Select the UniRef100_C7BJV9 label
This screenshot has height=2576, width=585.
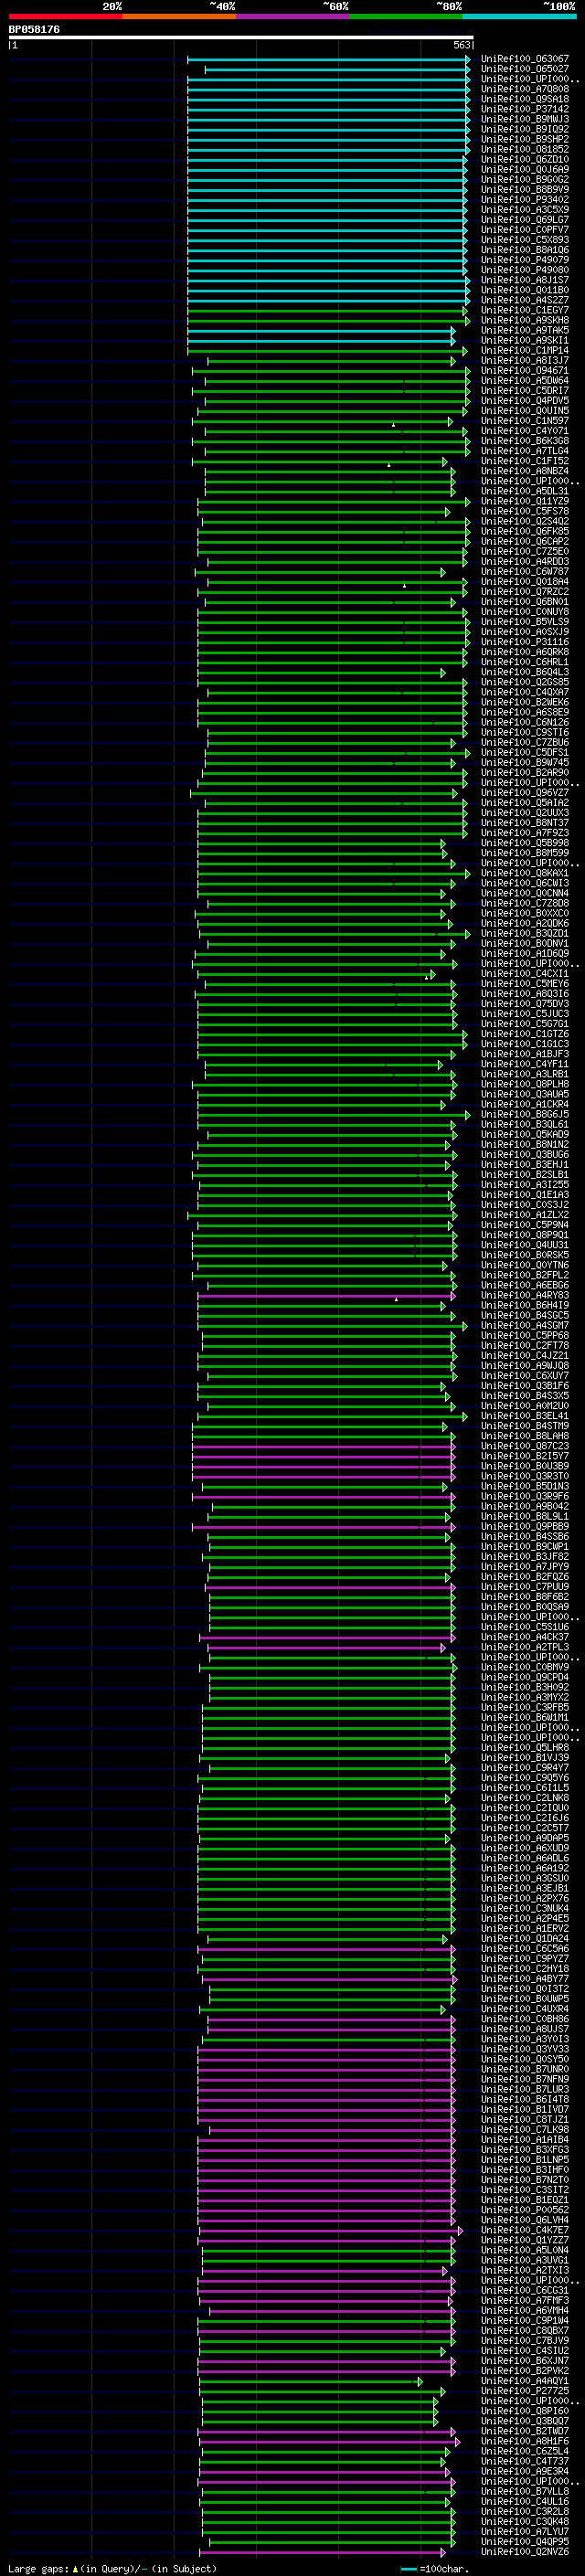click(x=525, y=2340)
